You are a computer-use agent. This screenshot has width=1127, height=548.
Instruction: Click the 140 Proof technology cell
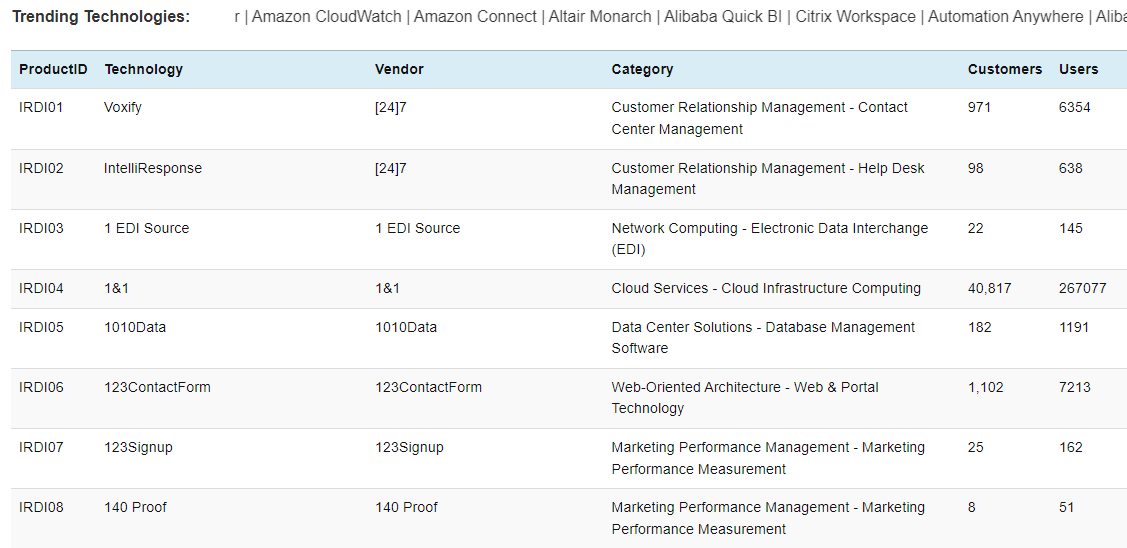135,508
